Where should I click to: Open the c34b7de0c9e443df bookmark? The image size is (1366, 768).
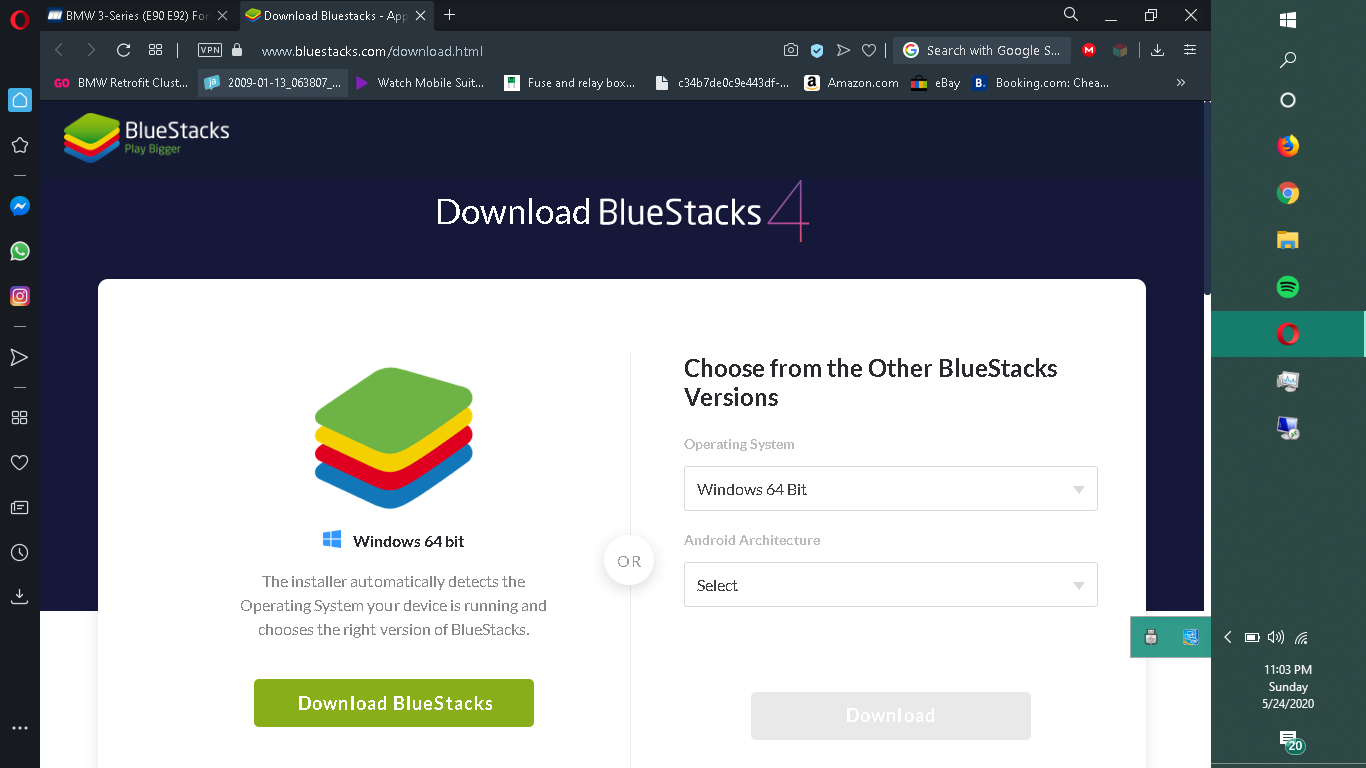722,83
